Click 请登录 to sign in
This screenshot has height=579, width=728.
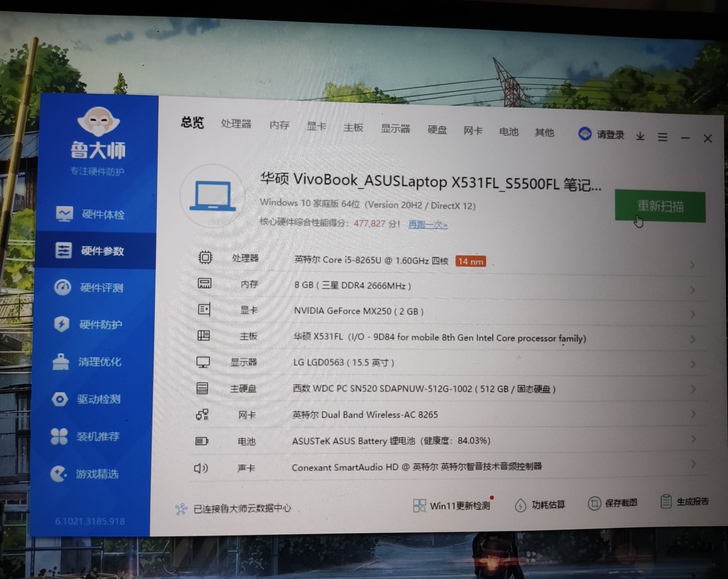(x=610, y=135)
